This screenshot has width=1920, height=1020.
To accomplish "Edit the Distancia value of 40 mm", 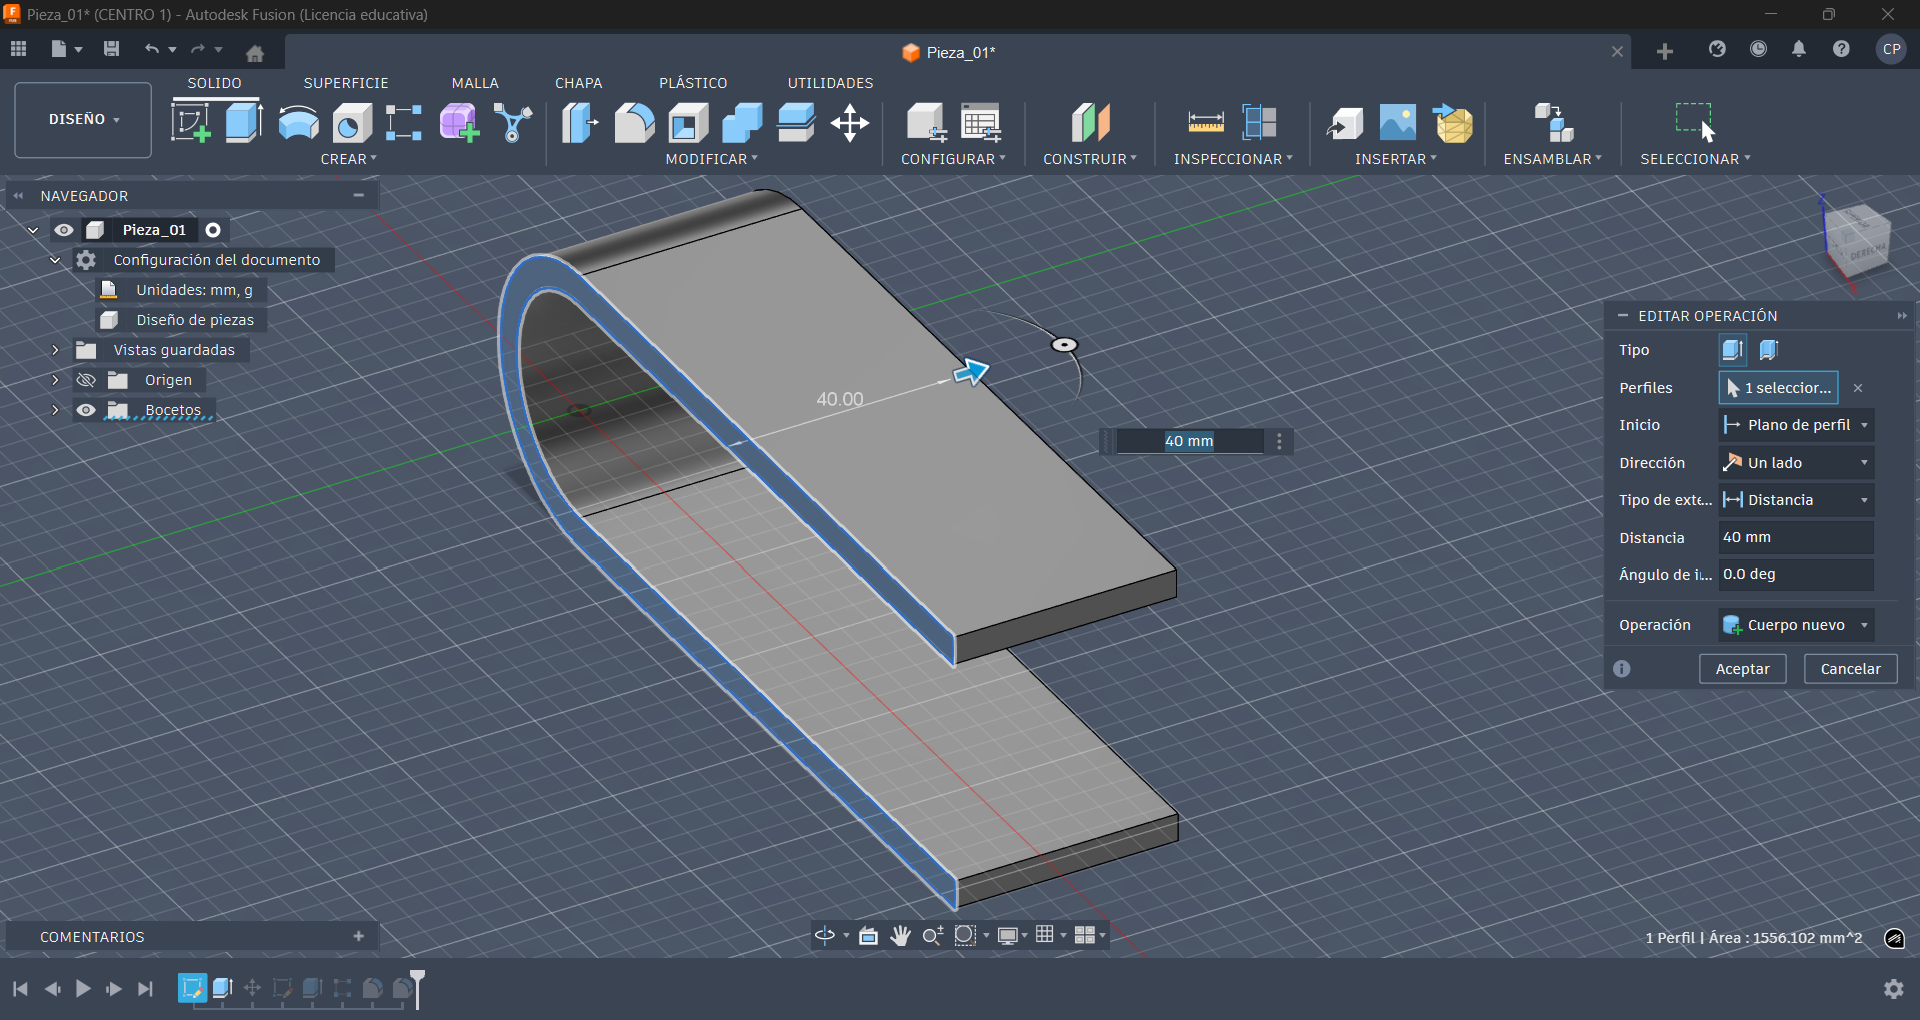I will pyautogui.click(x=1794, y=537).
